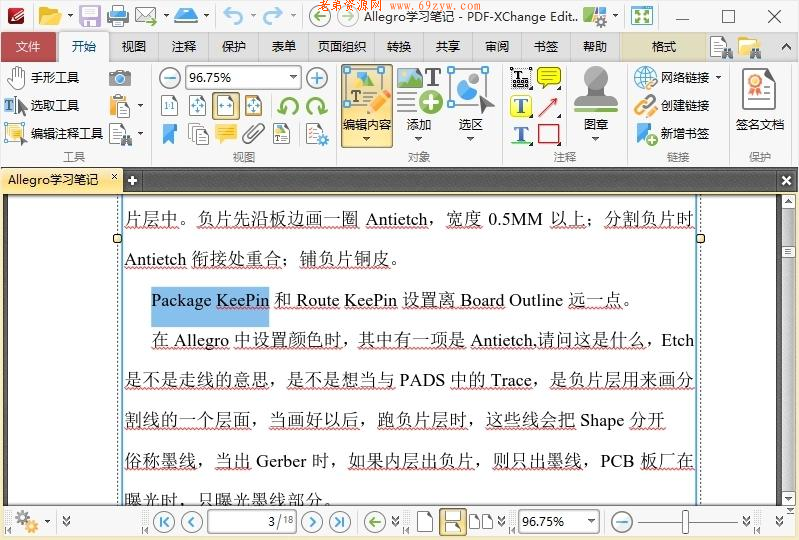The height and width of the screenshot is (540, 799).
Task: Switch to the 格式 ribbon tab
Action: pyautogui.click(x=664, y=47)
